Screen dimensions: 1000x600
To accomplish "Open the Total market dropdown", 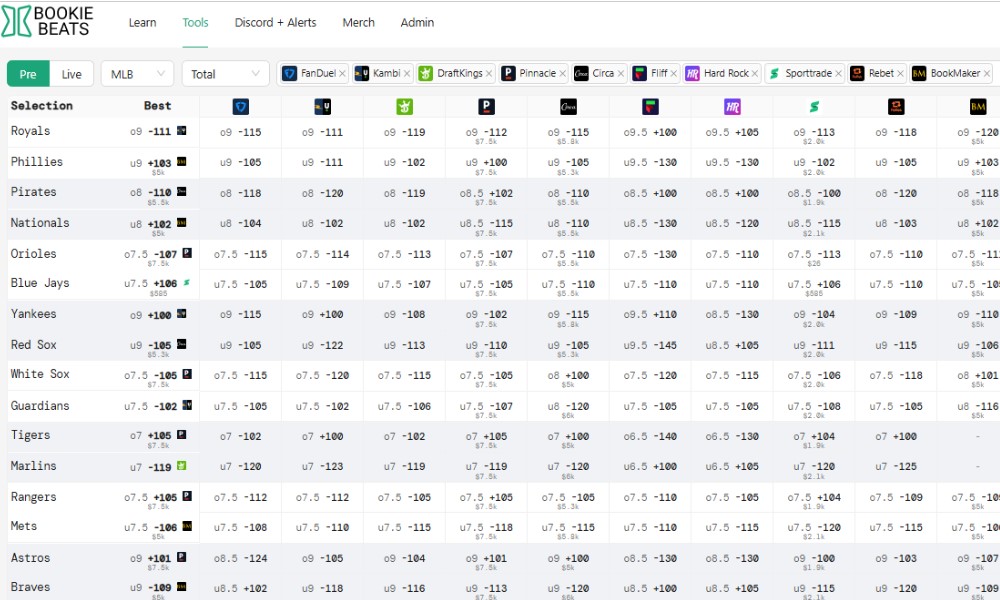I will (x=225, y=73).
